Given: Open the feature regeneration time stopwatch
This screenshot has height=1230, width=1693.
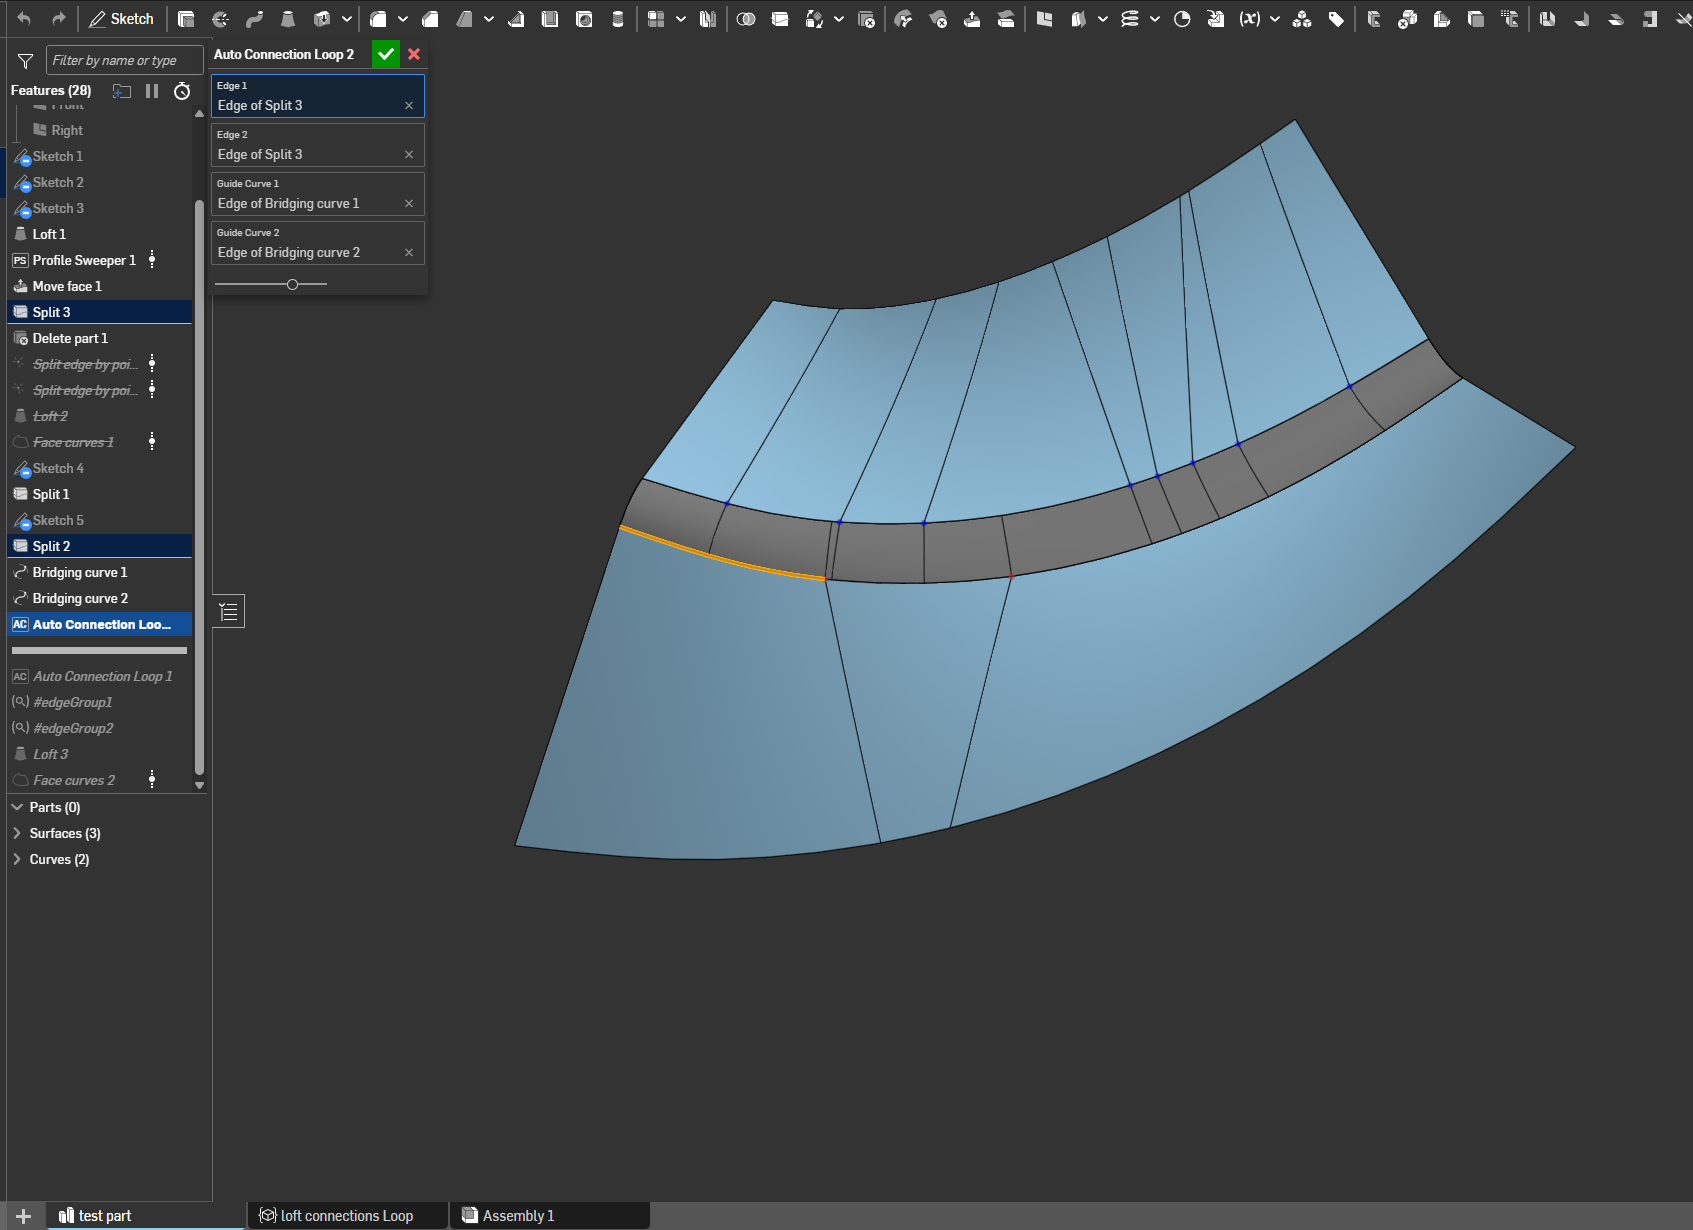Looking at the screenshot, I should coord(182,91).
